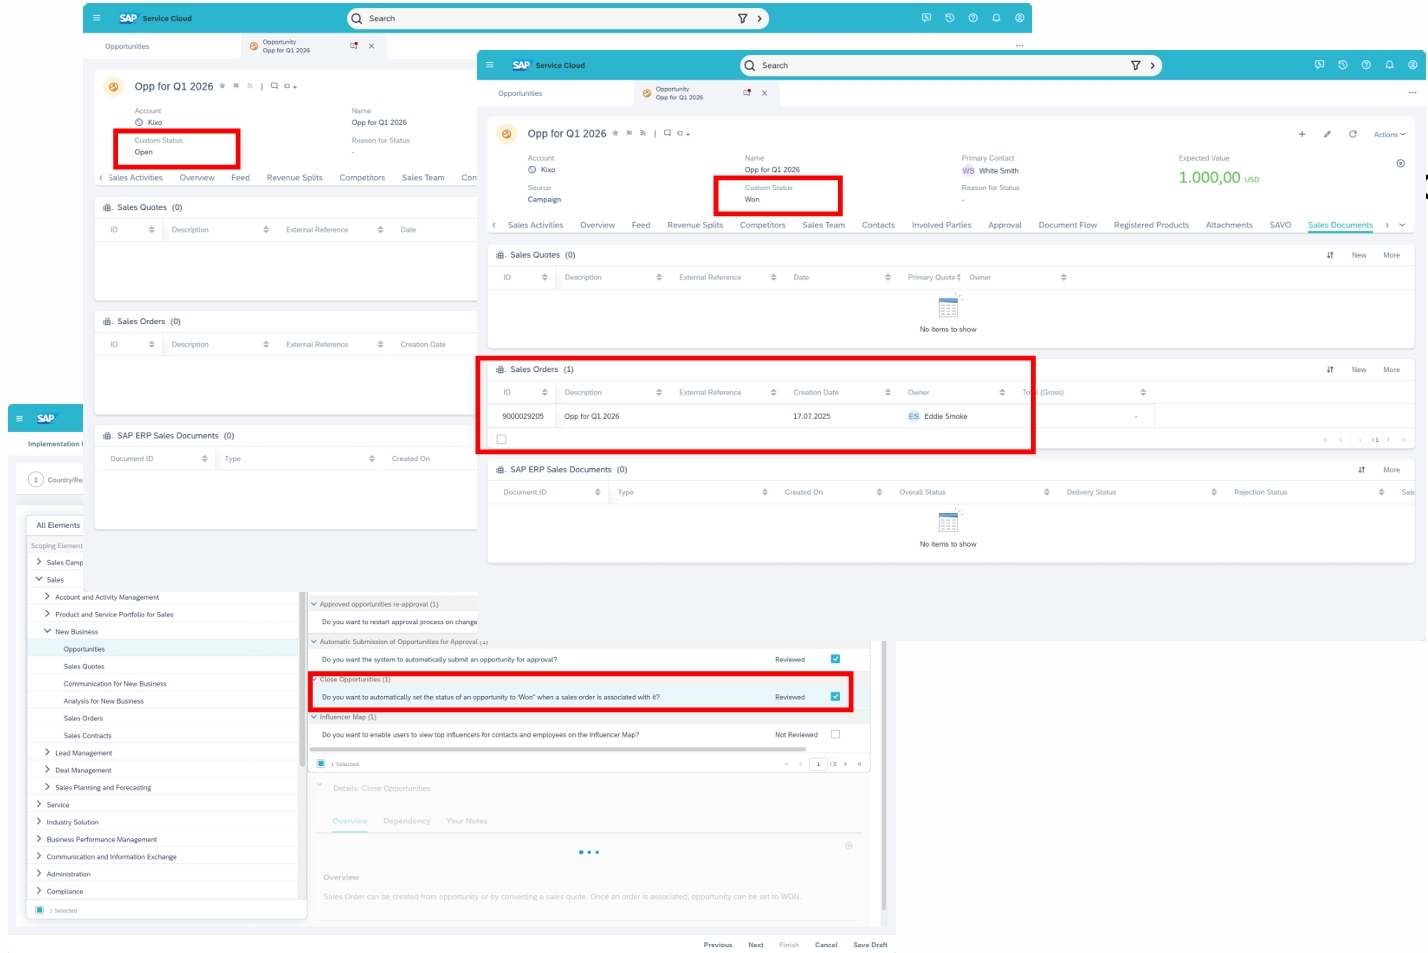Expand Account and Activity Management node
This screenshot has width=1428, height=953.
click(47, 597)
